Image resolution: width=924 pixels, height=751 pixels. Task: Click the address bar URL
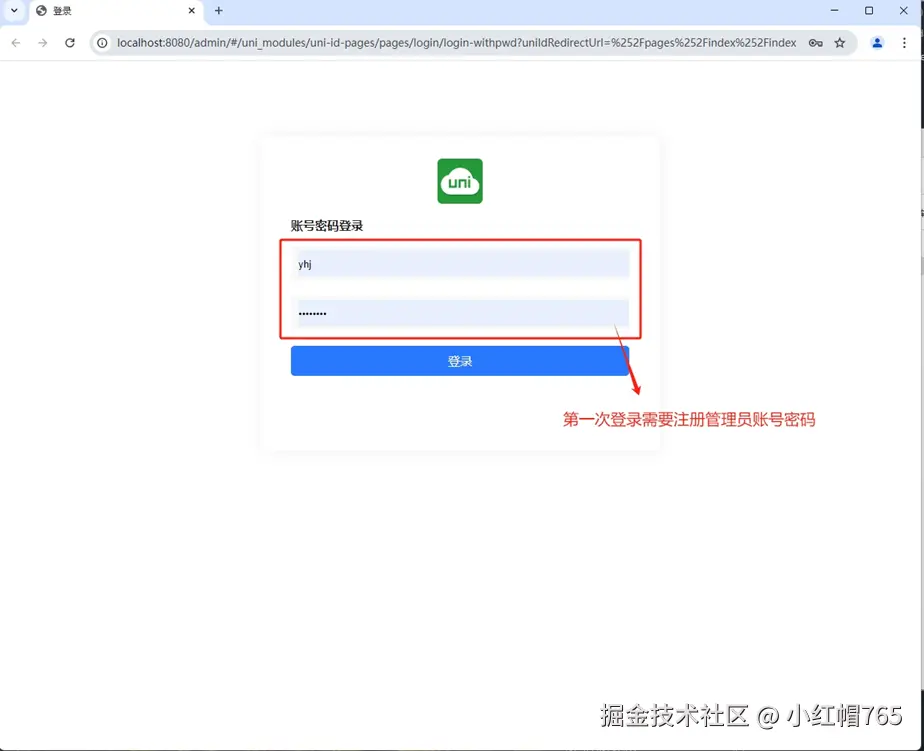[457, 42]
